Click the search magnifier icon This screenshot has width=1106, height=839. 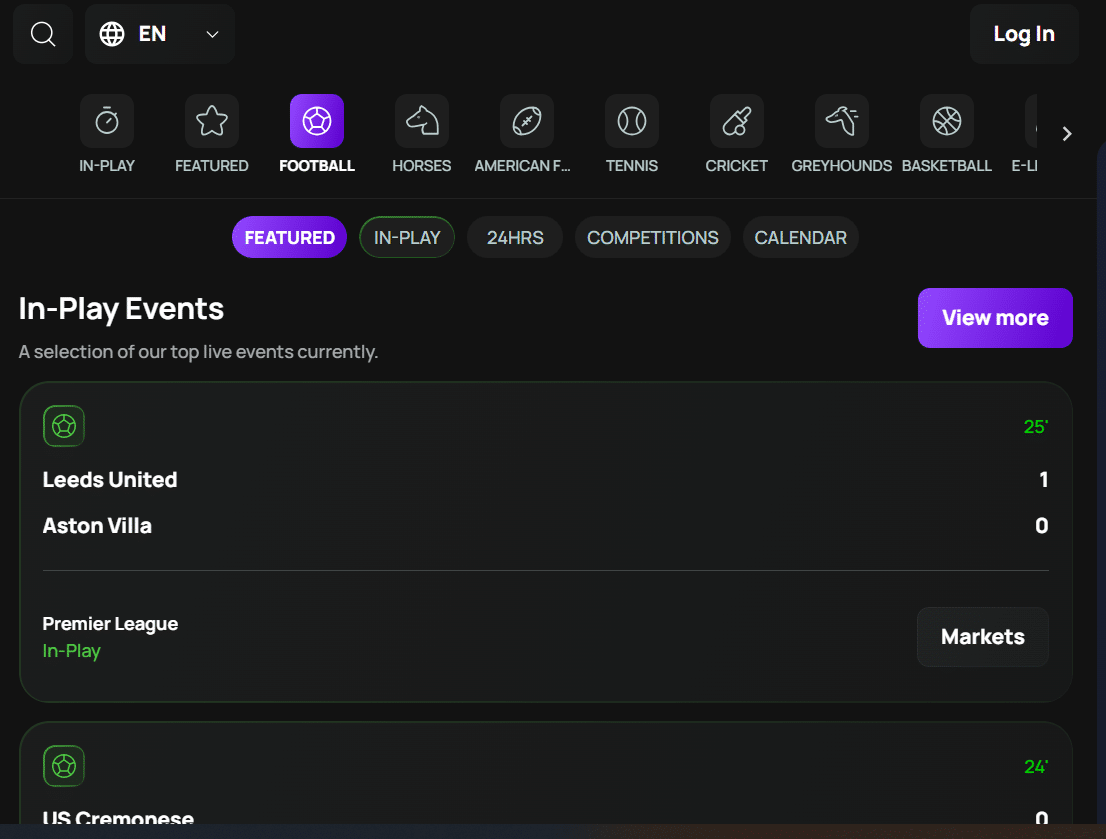click(x=43, y=34)
